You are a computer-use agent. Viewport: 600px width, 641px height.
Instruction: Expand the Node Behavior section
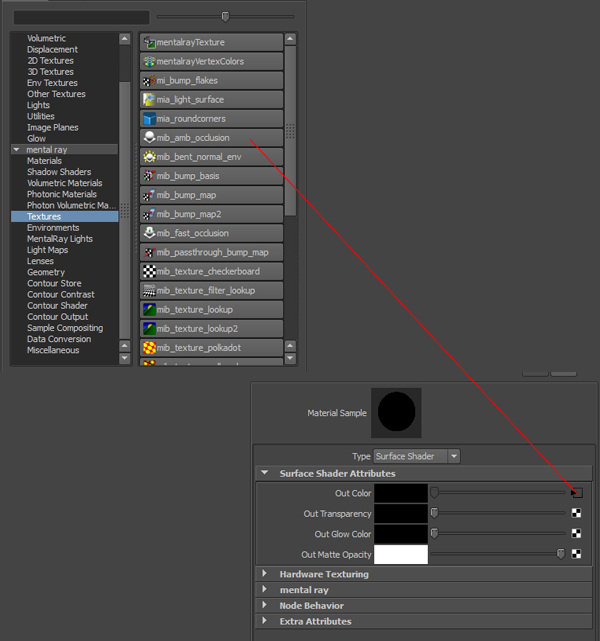[x=264, y=605]
